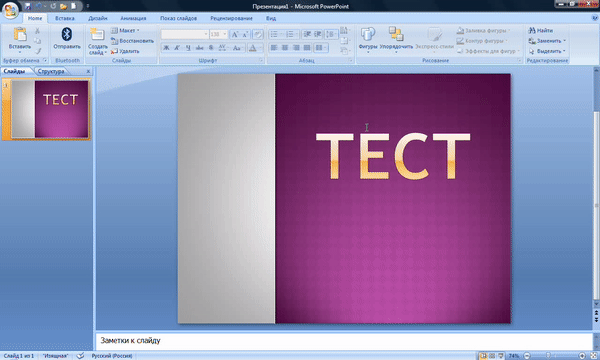The width and height of the screenshot is (600, 360).
Task: Click the Русский (Россия) language indicator
Action: click(112, 356)
